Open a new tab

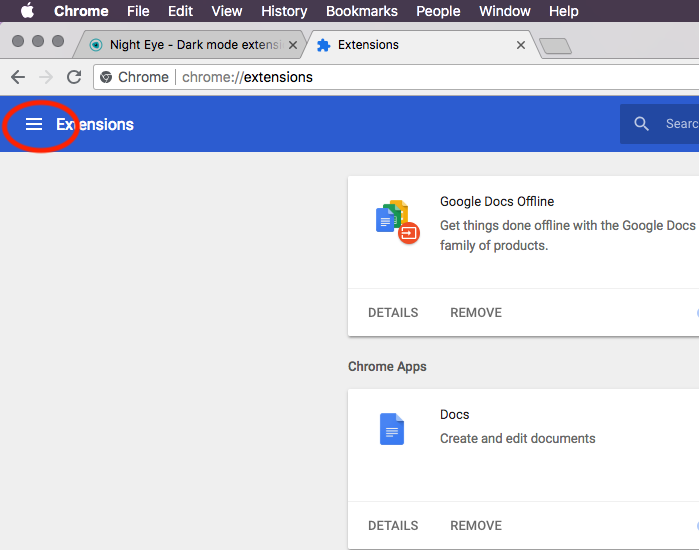[555, 46]
